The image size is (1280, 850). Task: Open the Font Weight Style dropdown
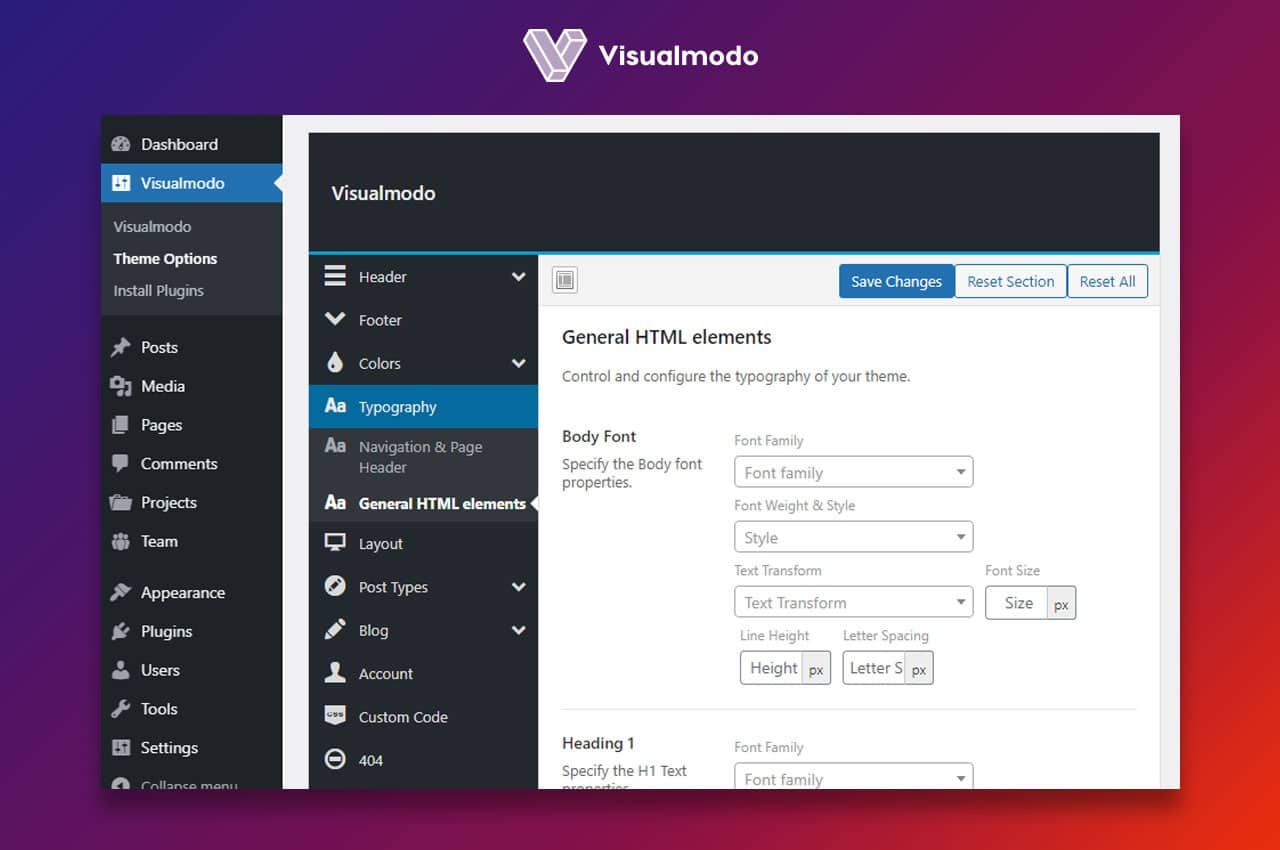[x=853, y=537]
